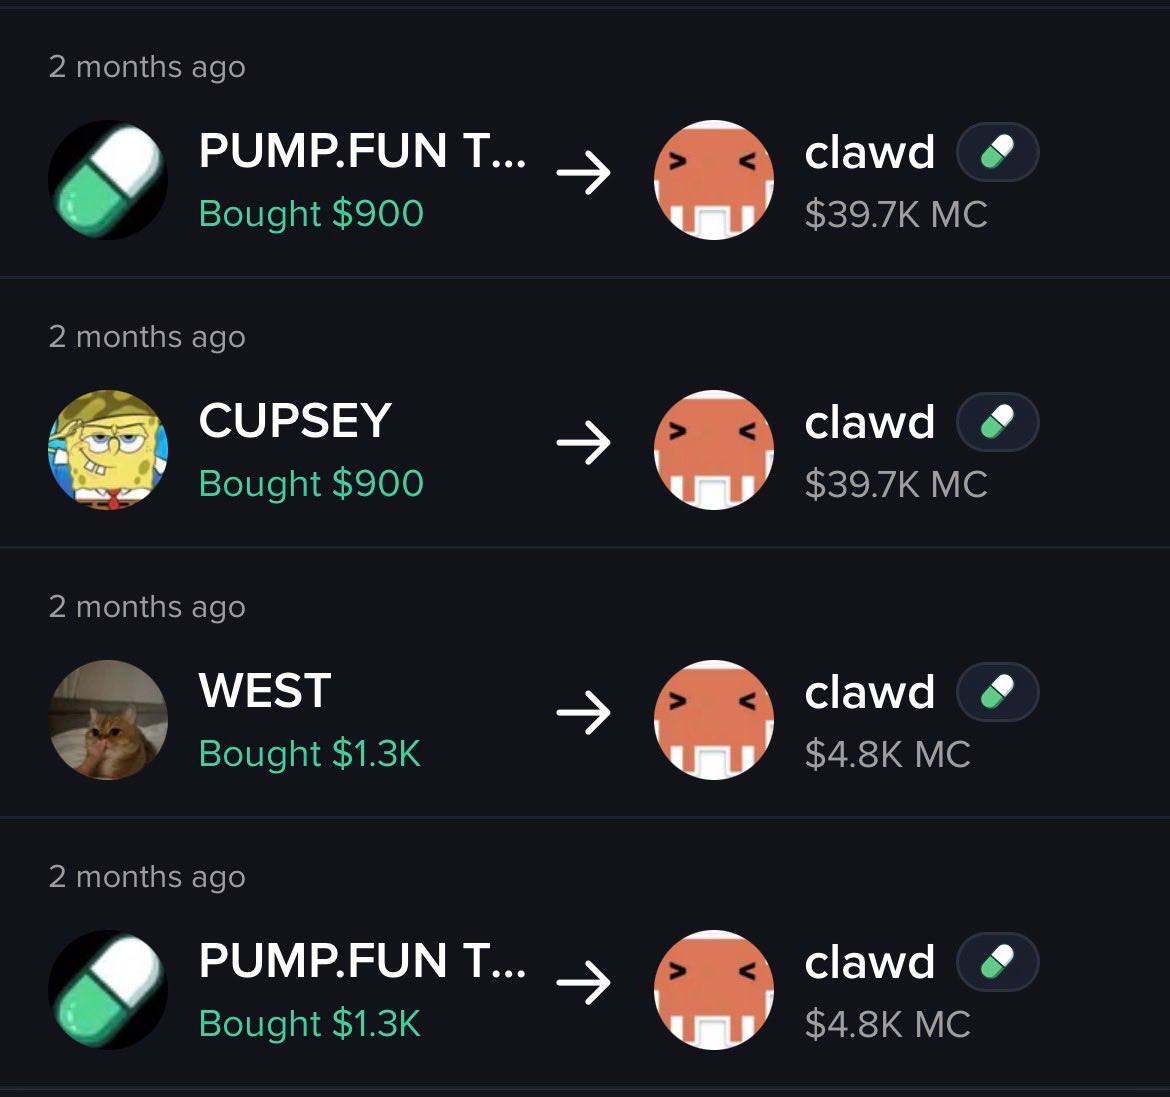1170x1097 pixels.
Task: Click the pump pill badge beside first clawd
Action: click(x=998, y=152)
